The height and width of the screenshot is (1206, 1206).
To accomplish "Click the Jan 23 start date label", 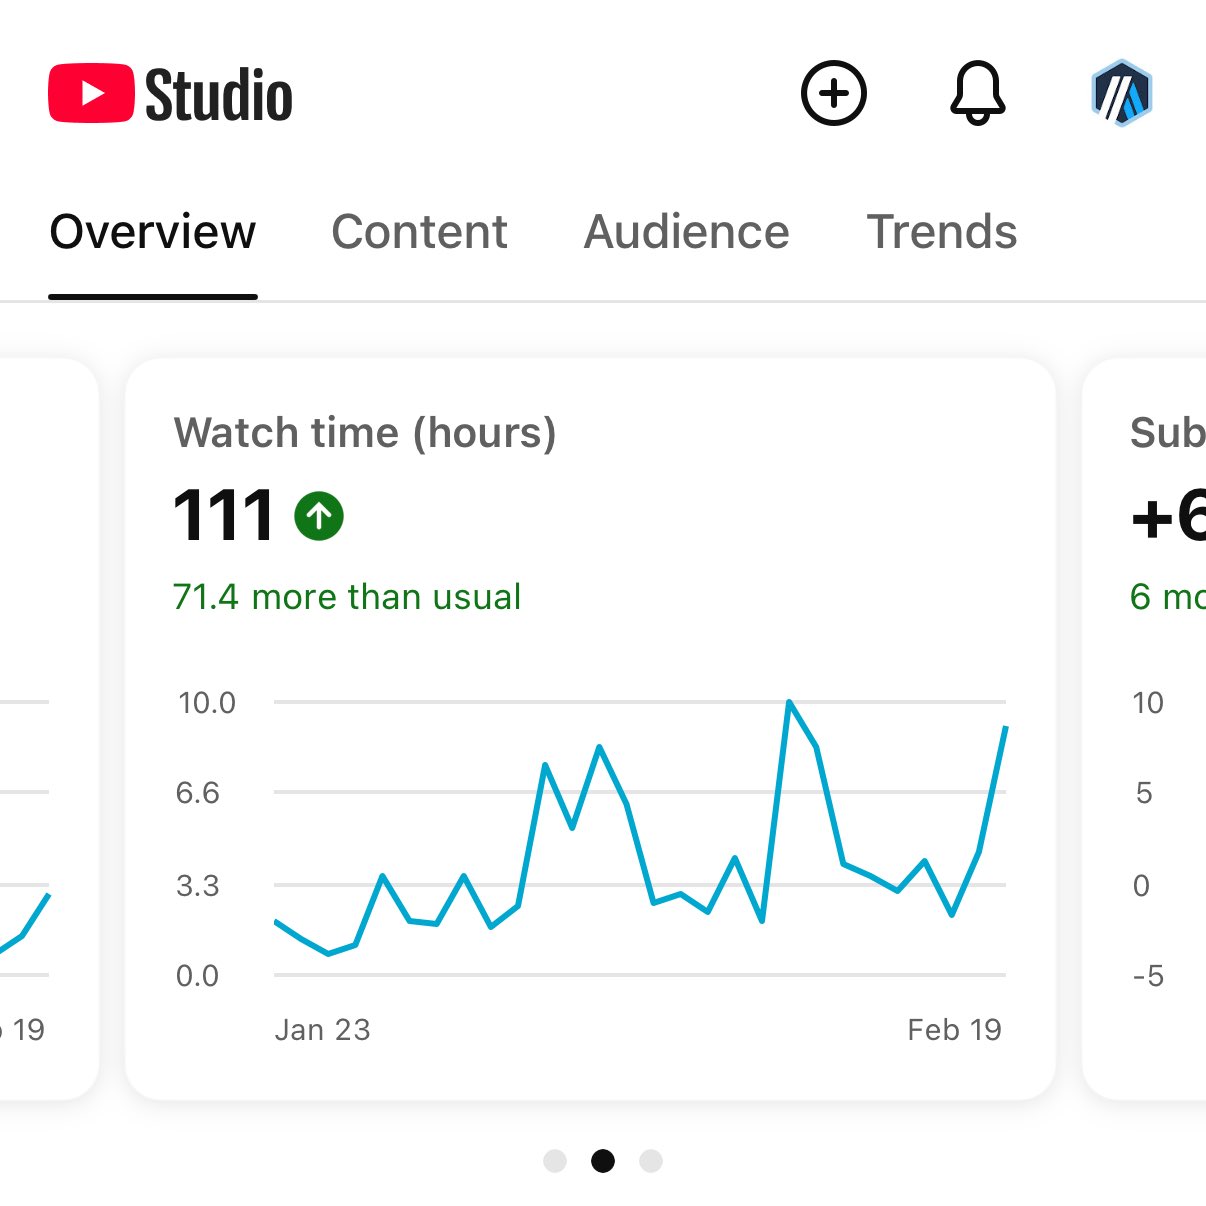I will (322, 1029).
